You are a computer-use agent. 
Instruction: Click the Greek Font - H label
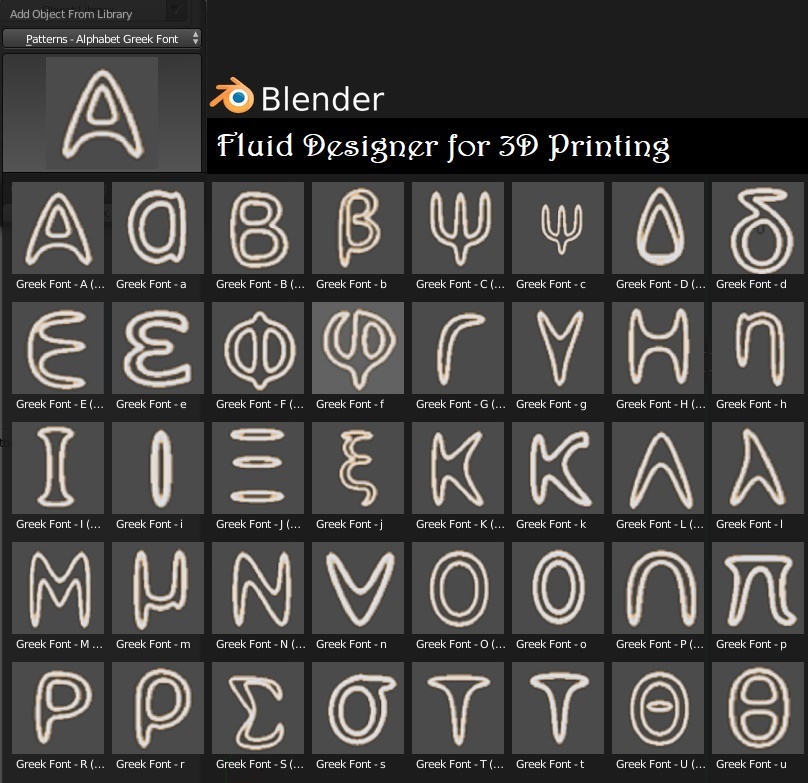660,404
